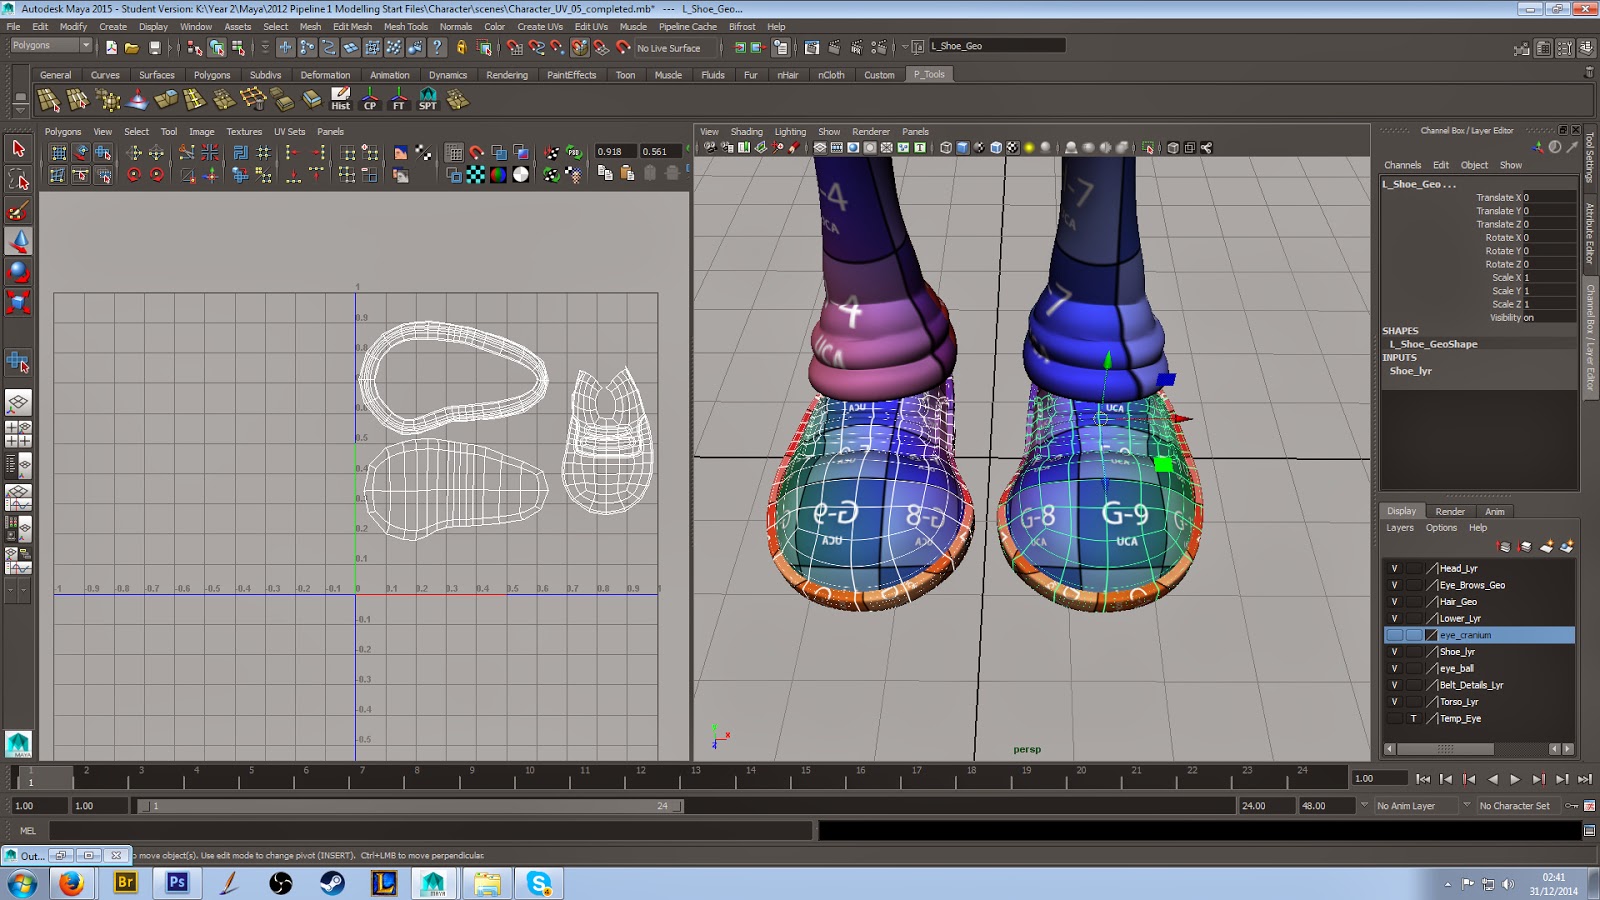
Task: Click the Hist icon on the Polygons shelf
Action: (340, 99)
